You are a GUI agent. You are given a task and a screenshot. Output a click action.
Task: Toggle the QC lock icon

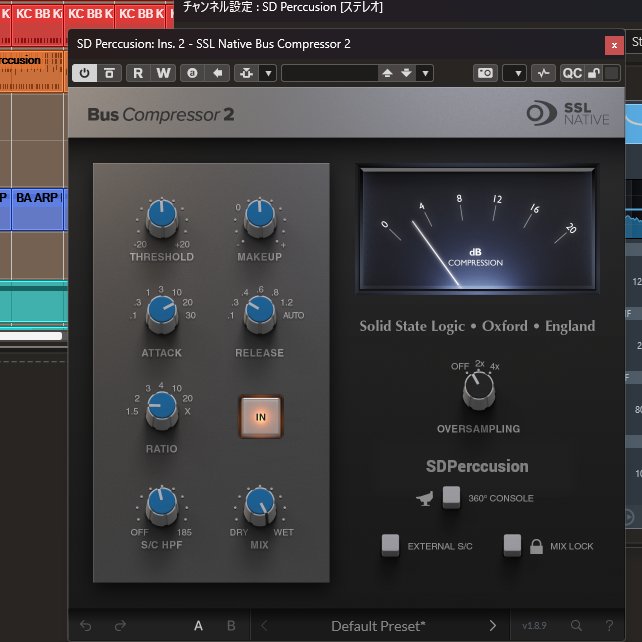click(594, 73)
